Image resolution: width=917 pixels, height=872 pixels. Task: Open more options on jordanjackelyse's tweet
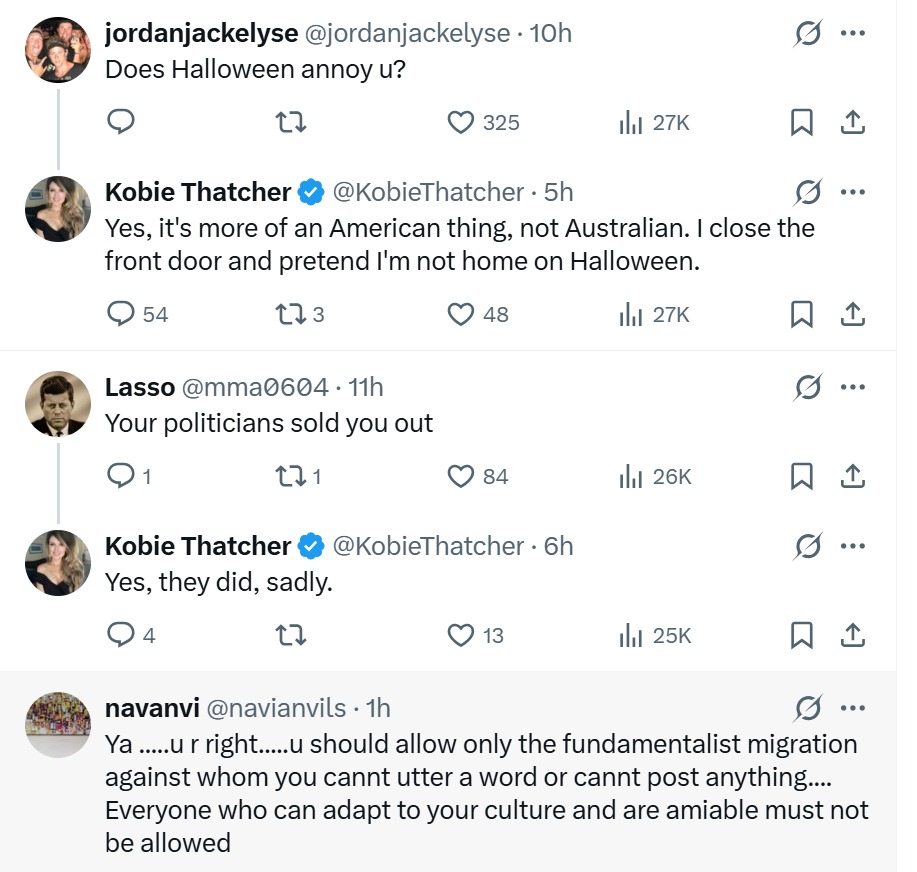coord(852,33)
